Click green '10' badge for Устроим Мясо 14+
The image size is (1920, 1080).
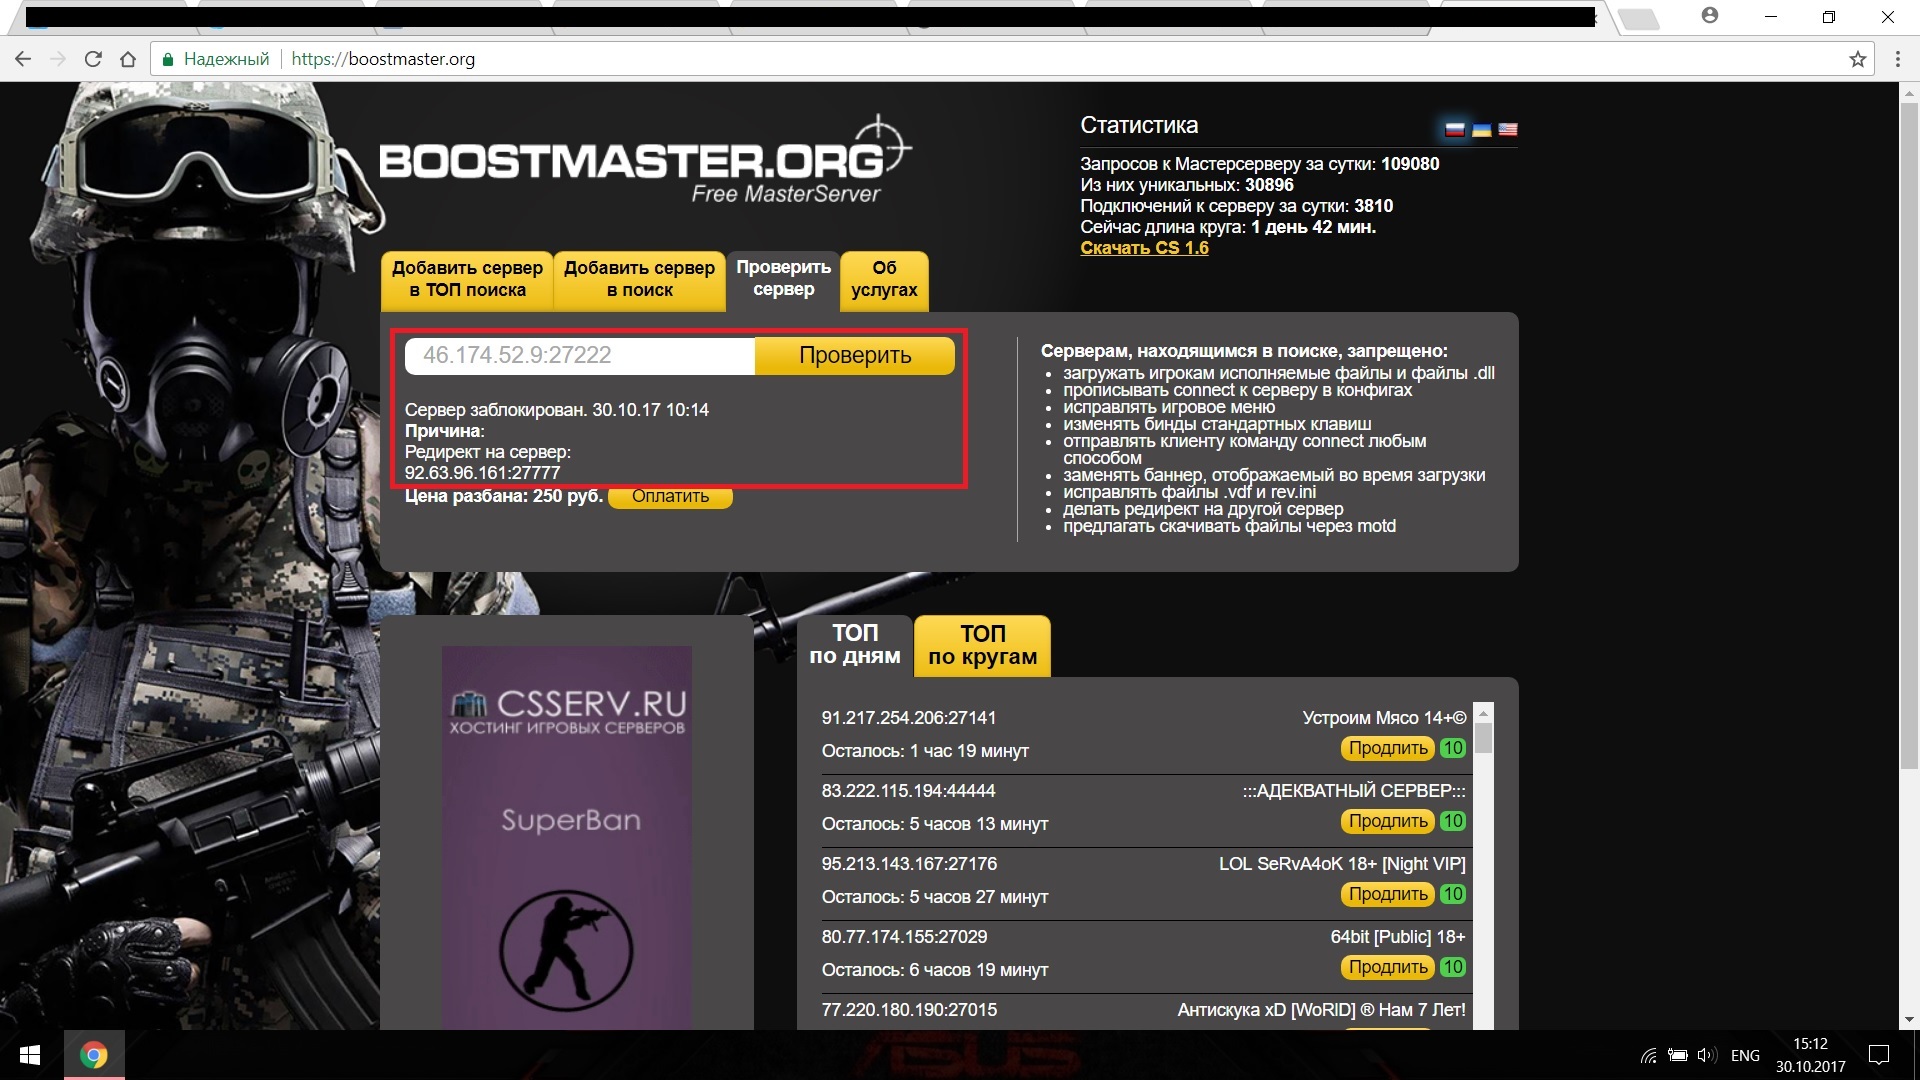click(1453, 748)
